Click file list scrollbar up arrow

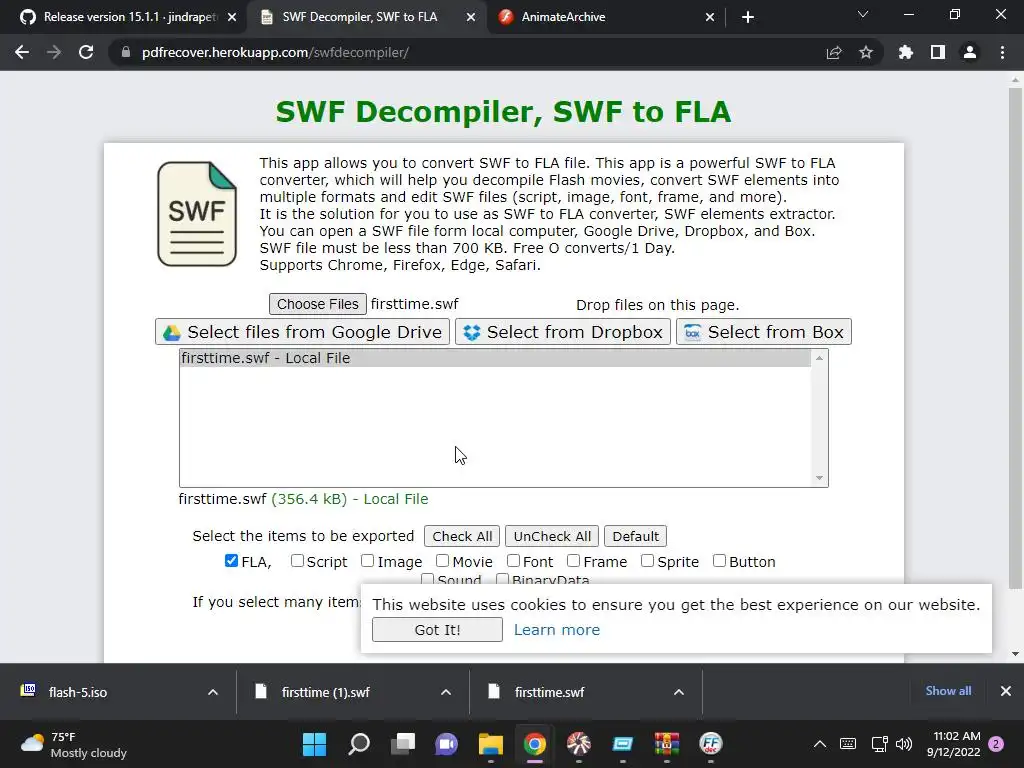pos(819,358)
